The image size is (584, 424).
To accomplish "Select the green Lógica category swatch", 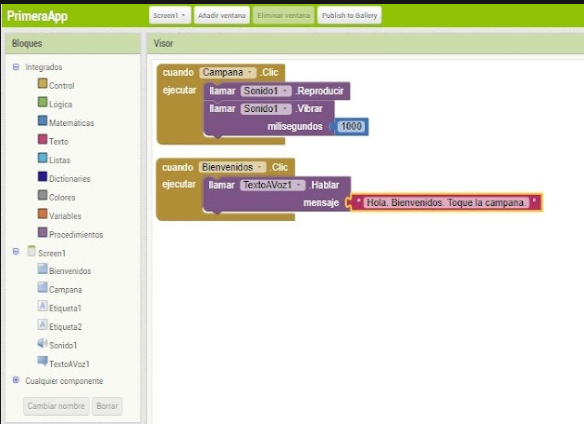I will click(x=42, y=102).
